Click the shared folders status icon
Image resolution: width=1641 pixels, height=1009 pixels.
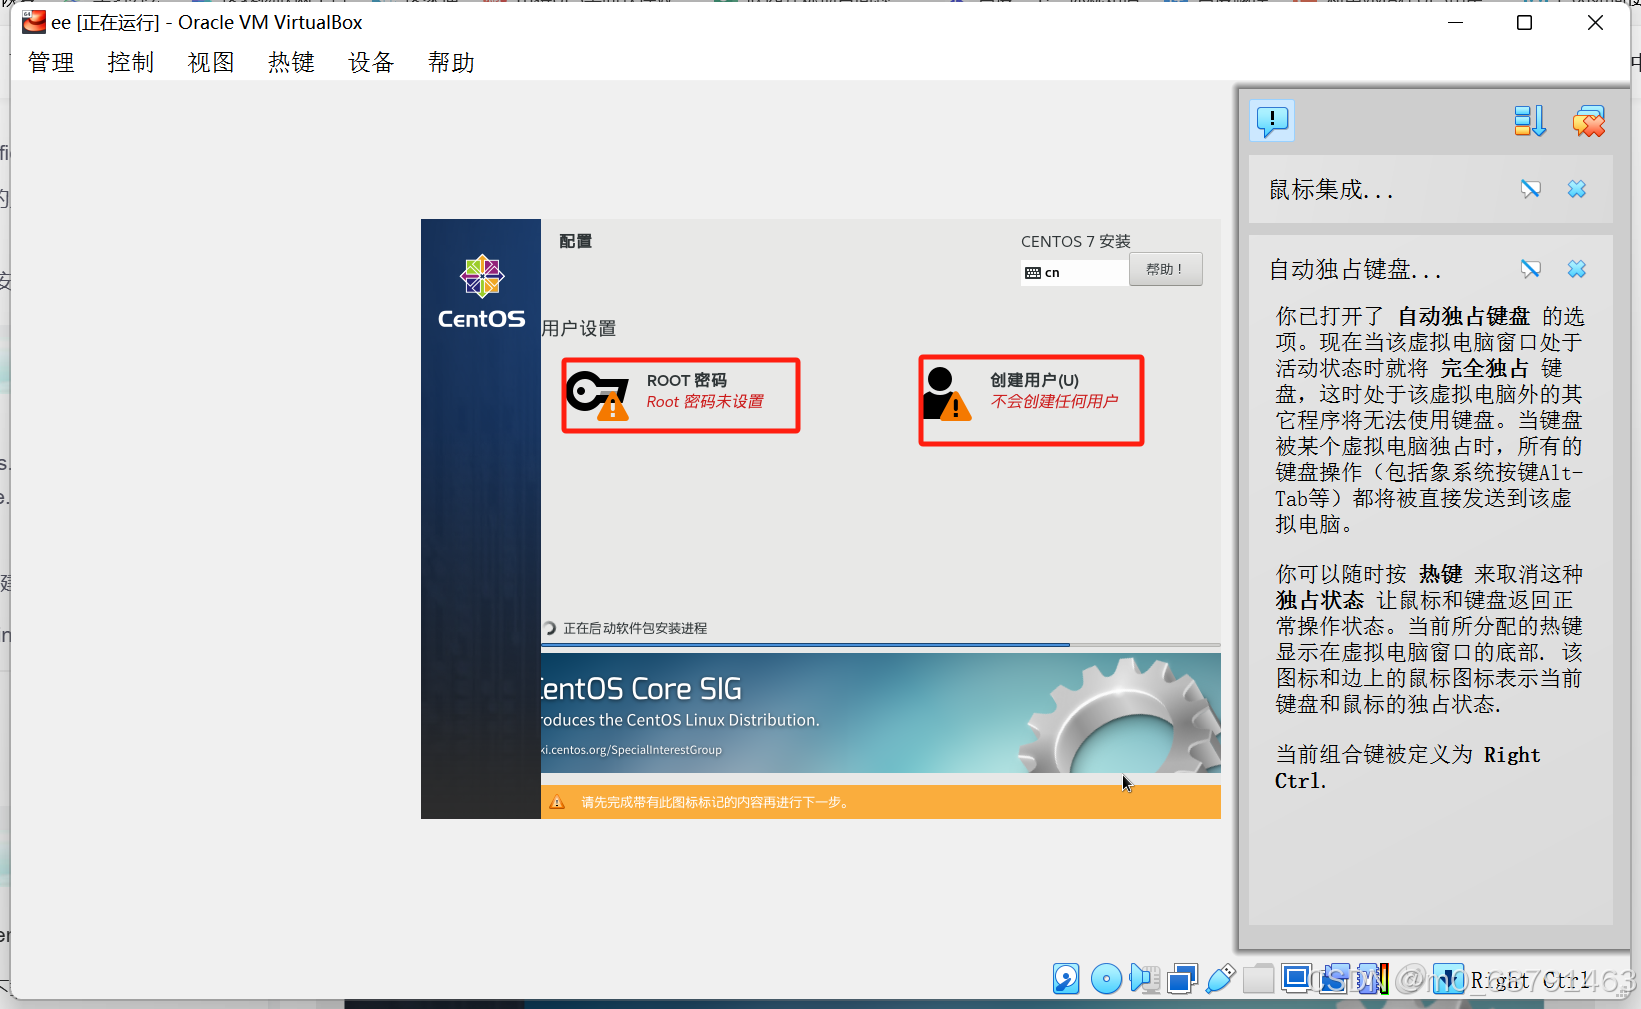click(1258, 978)
